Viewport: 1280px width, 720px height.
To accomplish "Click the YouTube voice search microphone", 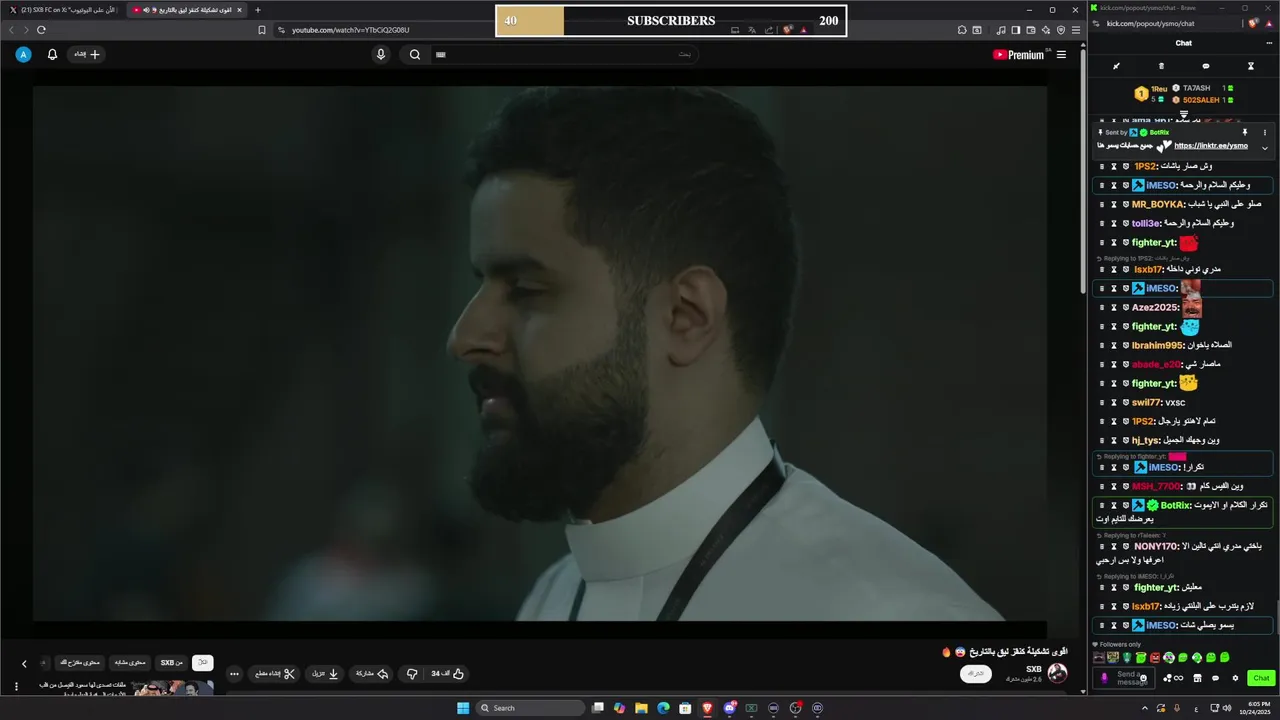I will (x=381, y=54).
